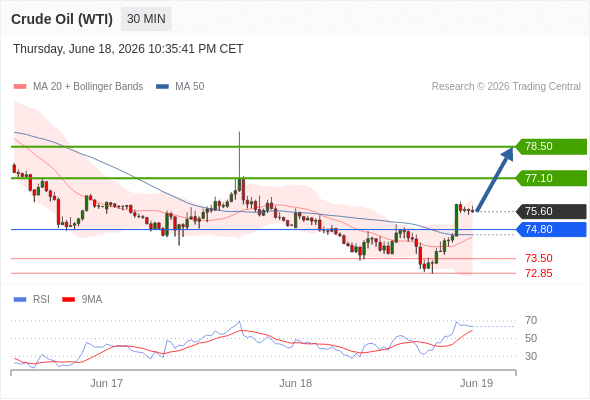The image size is (590, 400).
Task: Click the 77.10 green resistance tag
Action: [551, 178]
